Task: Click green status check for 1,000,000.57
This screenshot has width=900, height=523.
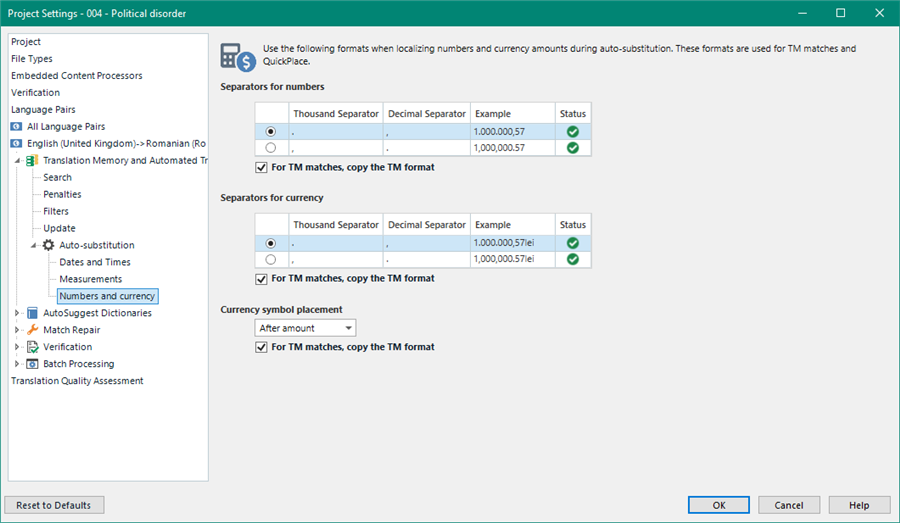Action: tap(572, 148)
